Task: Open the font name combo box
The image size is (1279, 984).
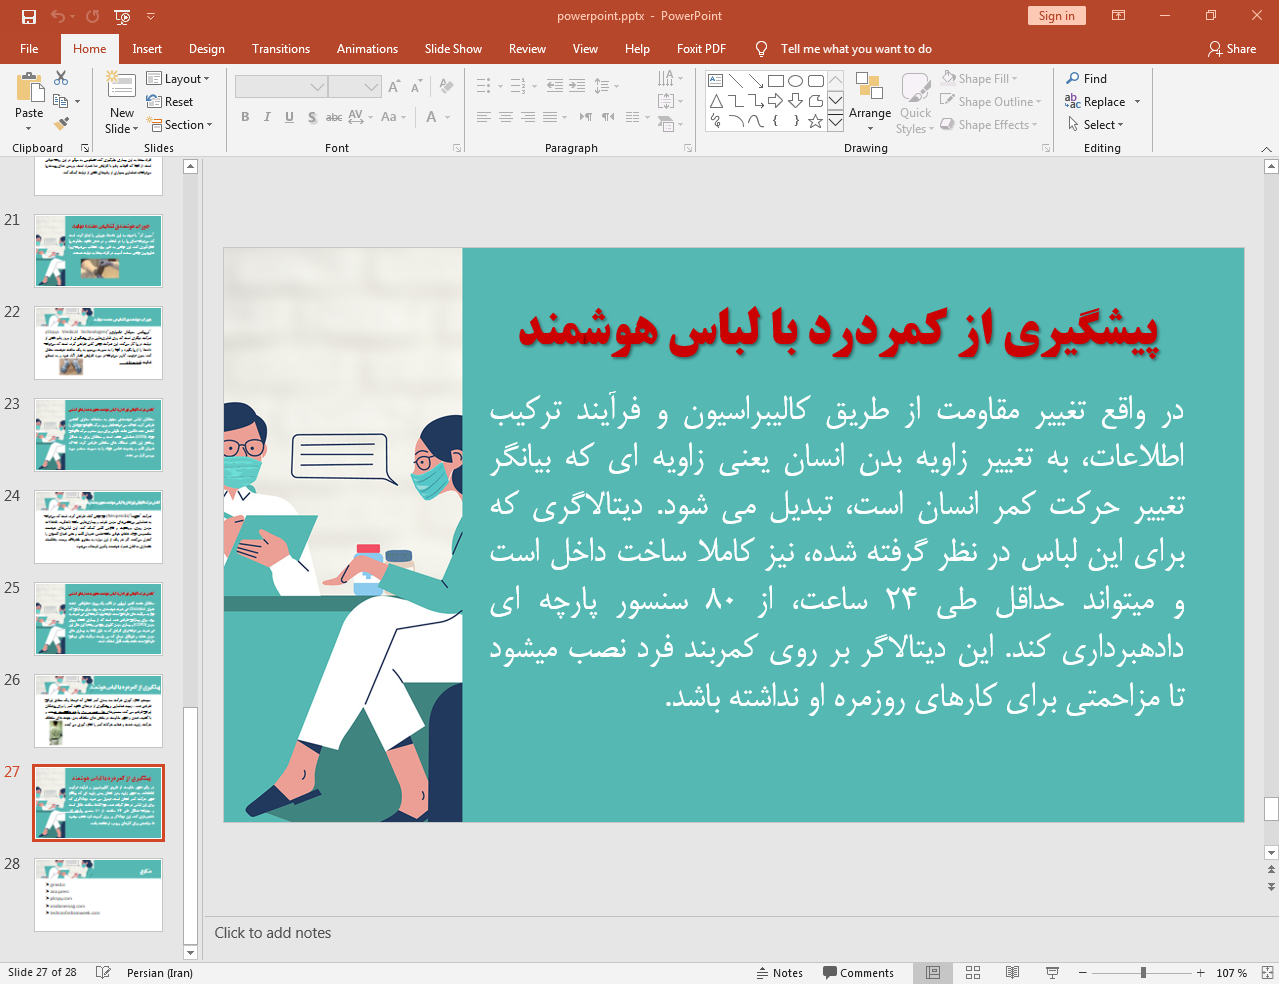Action: 281,87
